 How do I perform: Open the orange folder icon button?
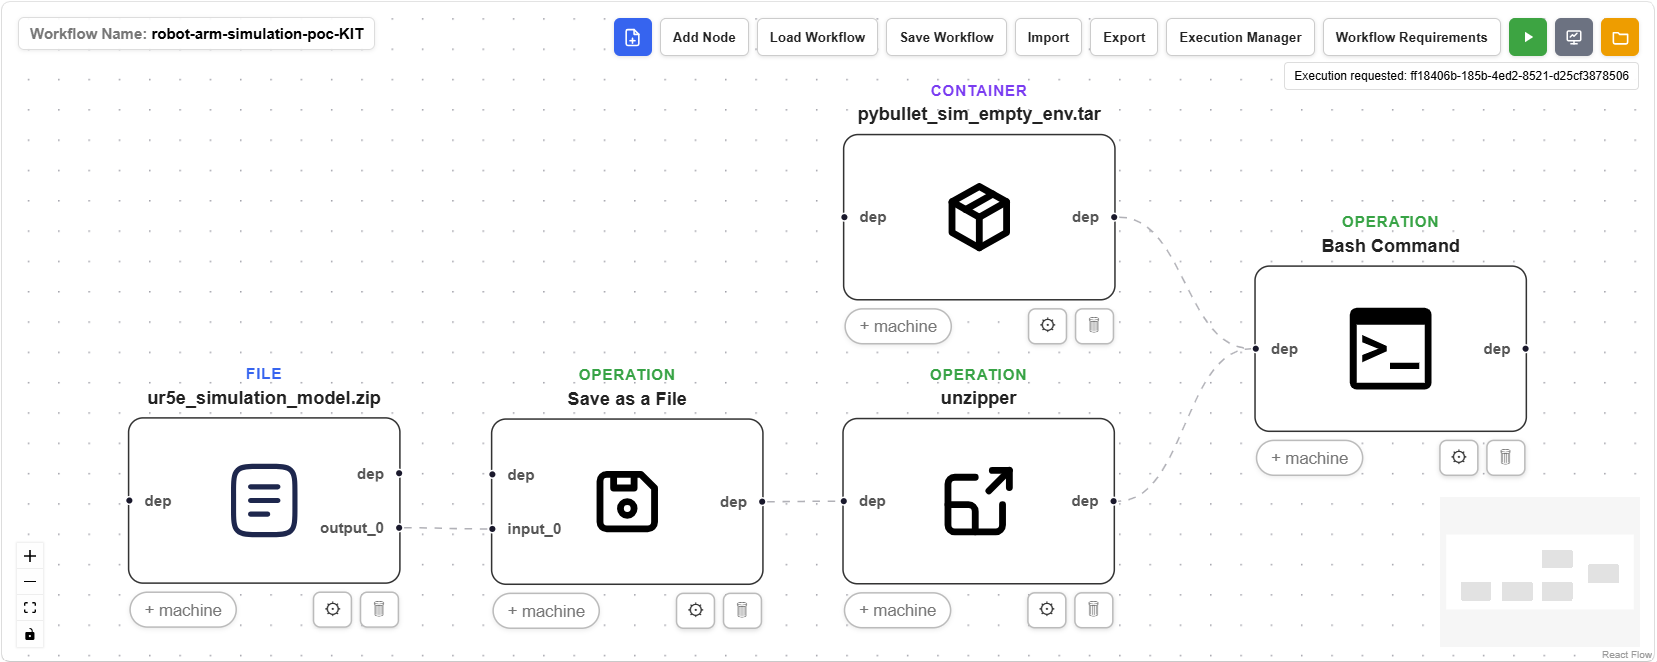click(1620, 37)
